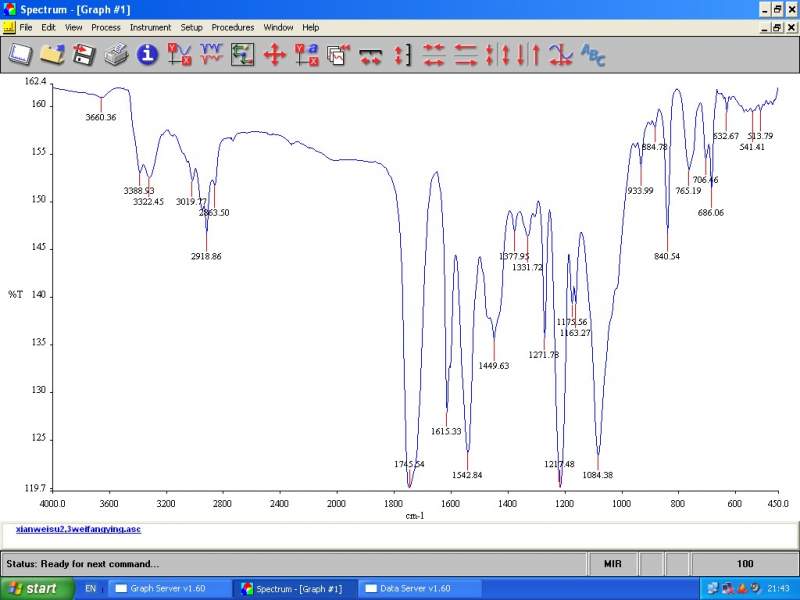Screen dimensions: 800x600
Task: Click the 1449.63 peak label
Action: point(494,366)
